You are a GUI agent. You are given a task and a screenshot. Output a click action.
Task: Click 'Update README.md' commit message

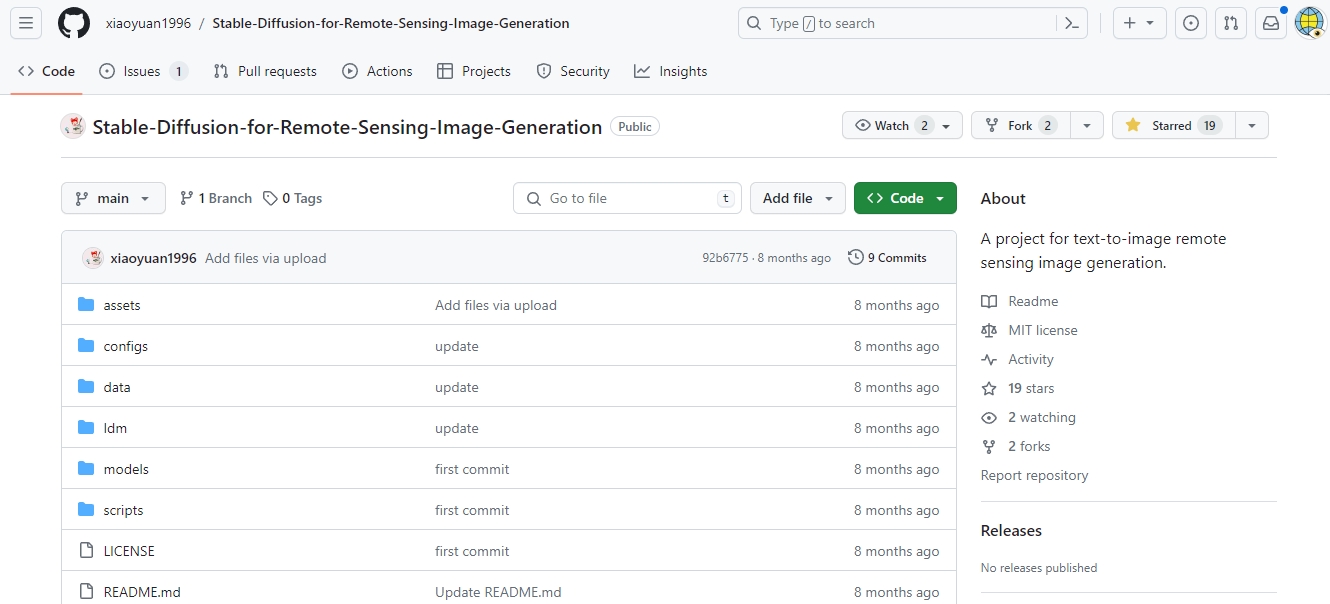[x=498, y=592]
